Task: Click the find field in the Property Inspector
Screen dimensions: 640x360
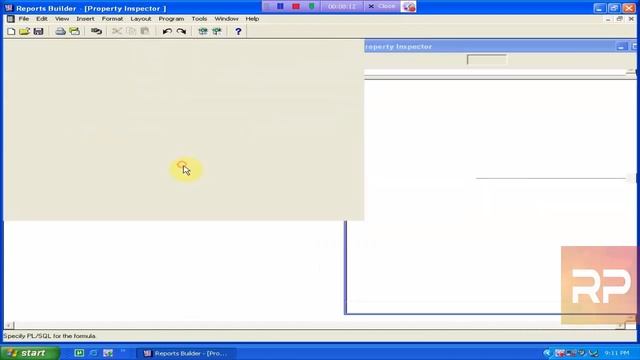Action: 487,60
